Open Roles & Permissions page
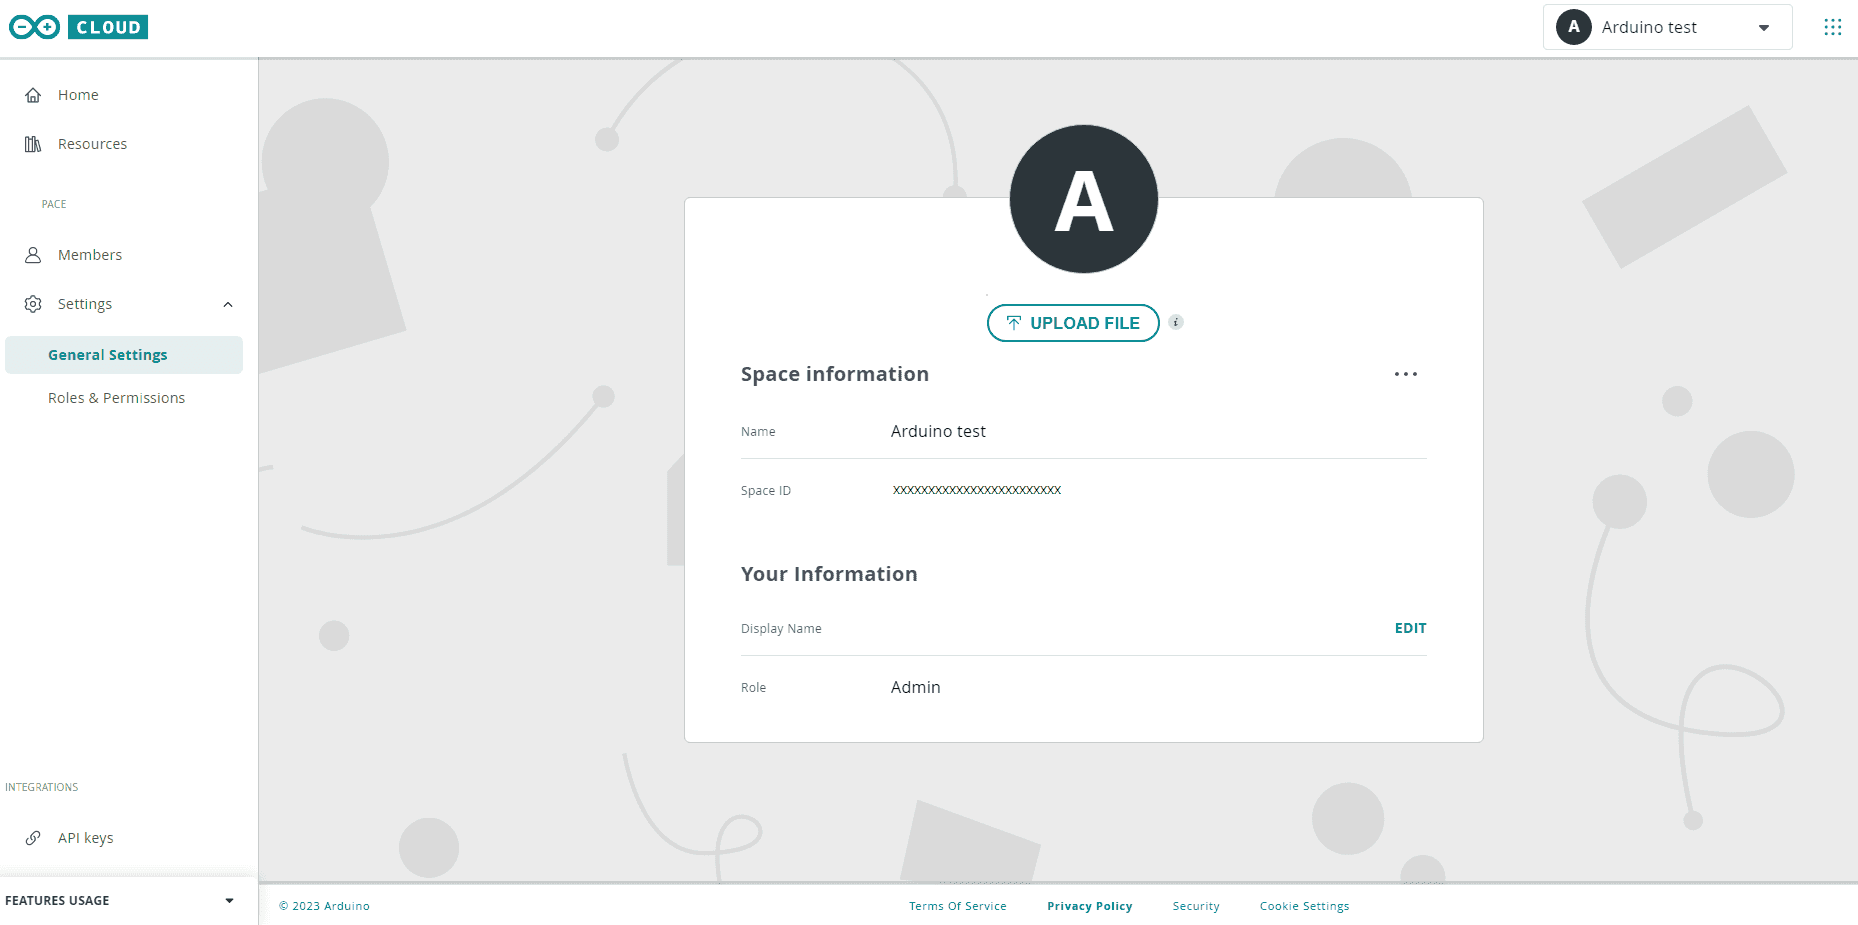 116,398
